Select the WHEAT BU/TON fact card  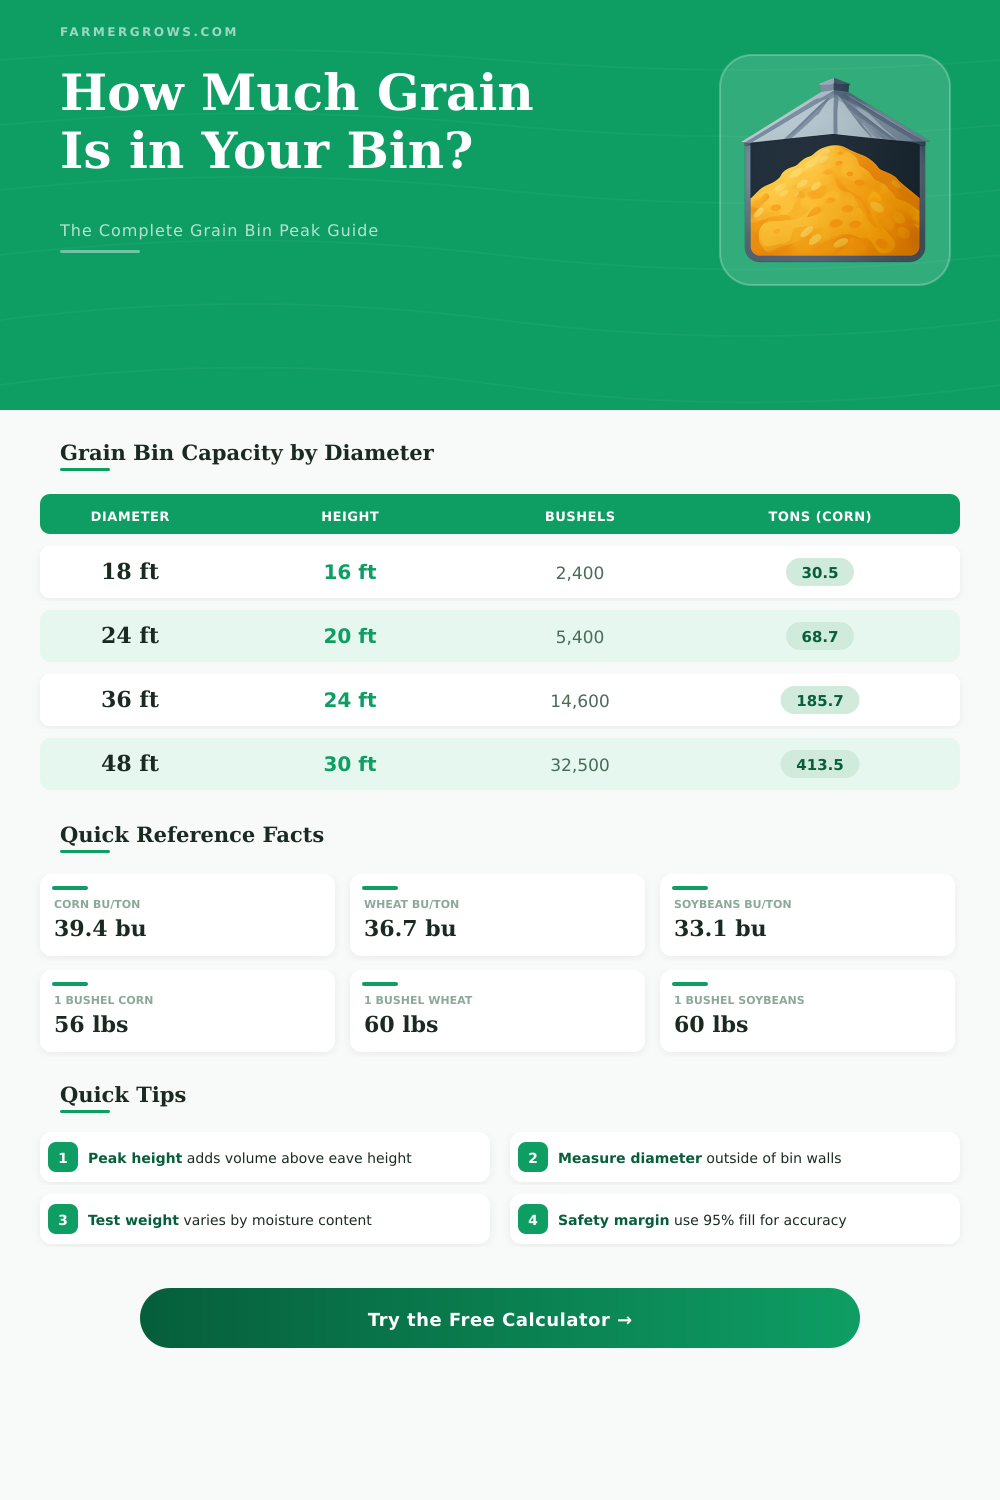497,915
